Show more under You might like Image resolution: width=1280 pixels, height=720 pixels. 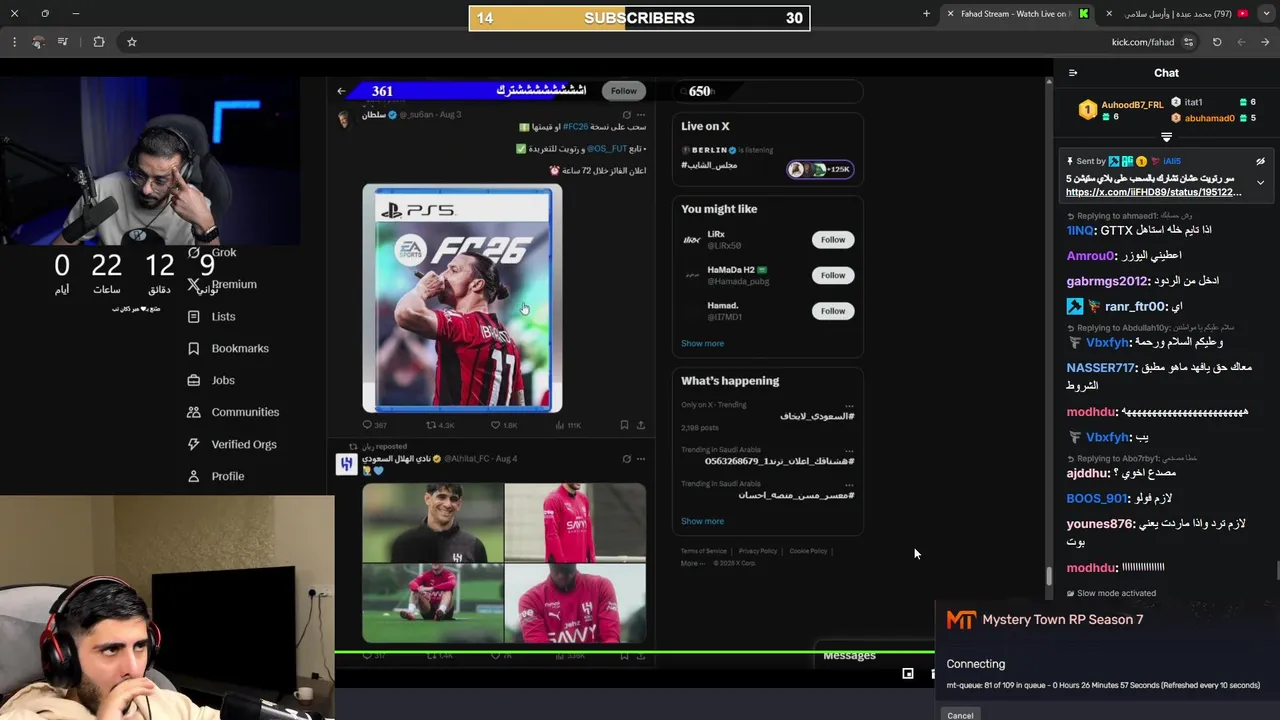pos(702,343)
